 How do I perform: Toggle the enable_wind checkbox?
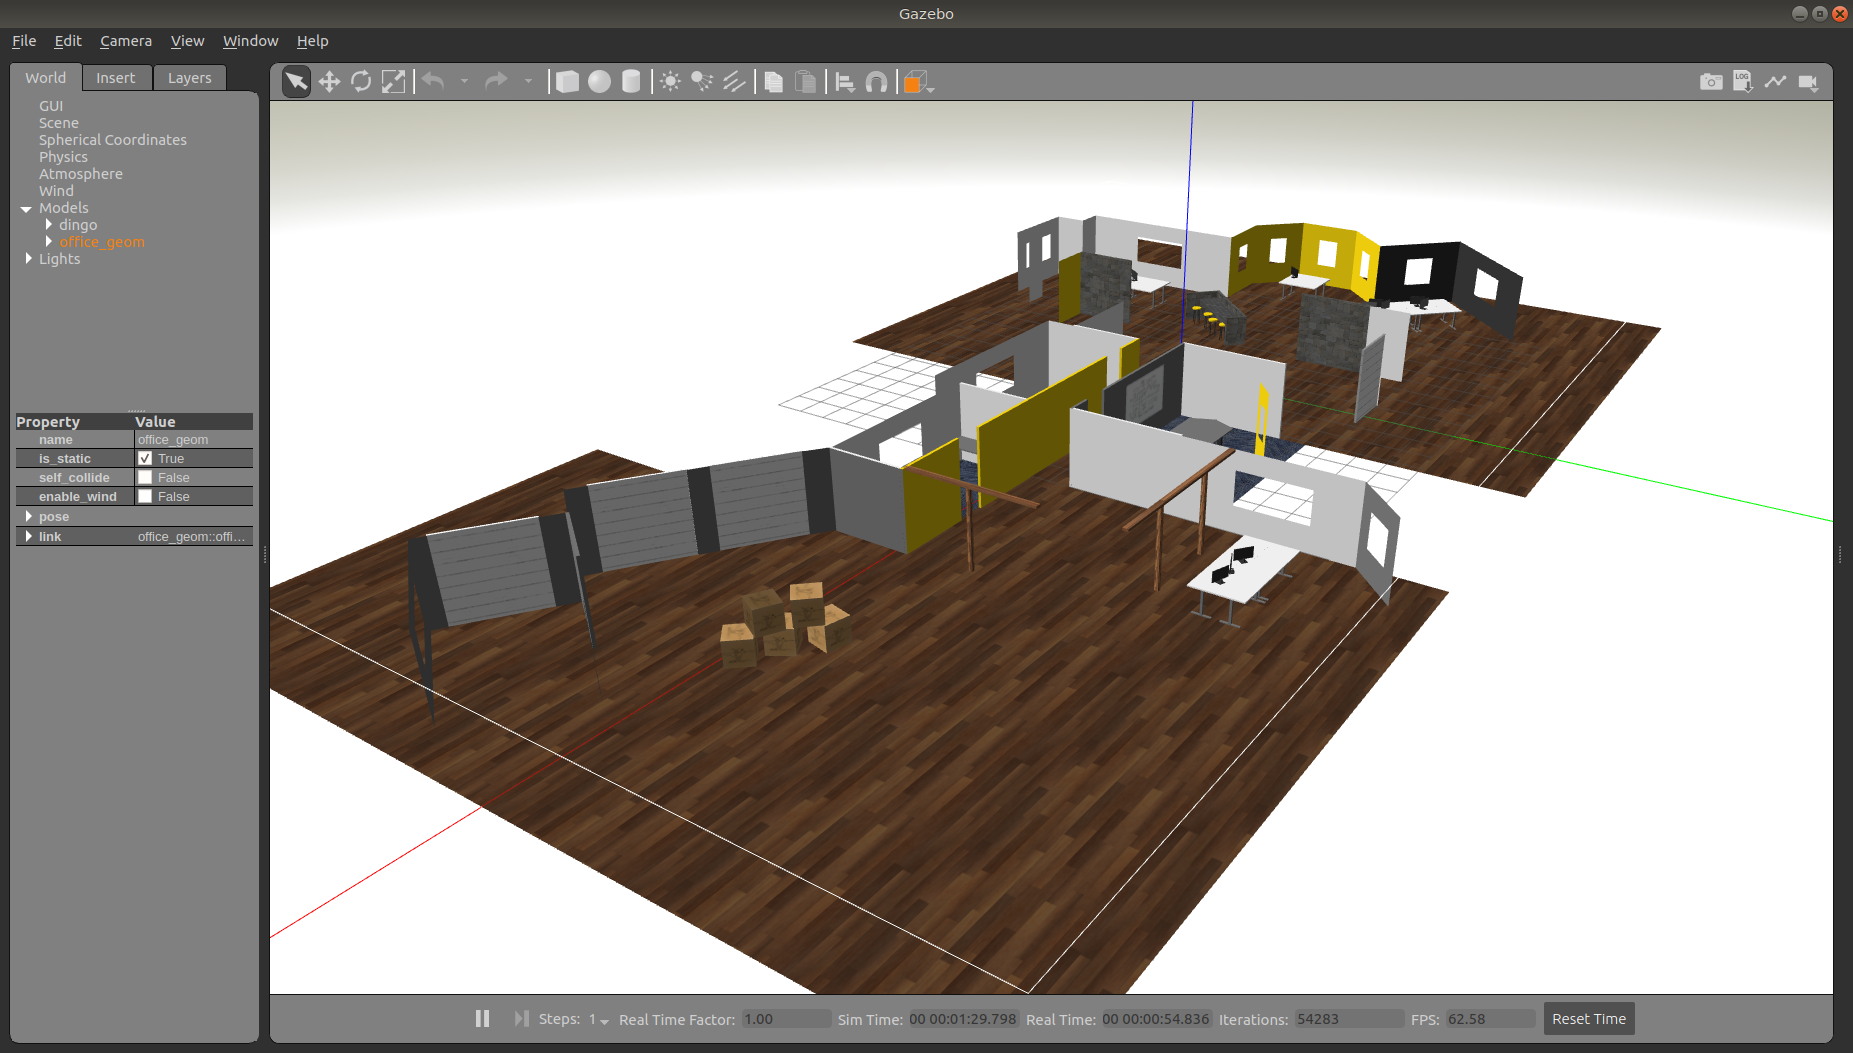point(145,496)
